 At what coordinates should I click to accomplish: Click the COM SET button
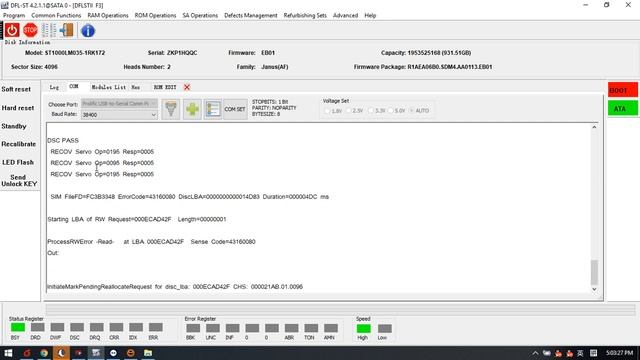click(x=235, y=109)
